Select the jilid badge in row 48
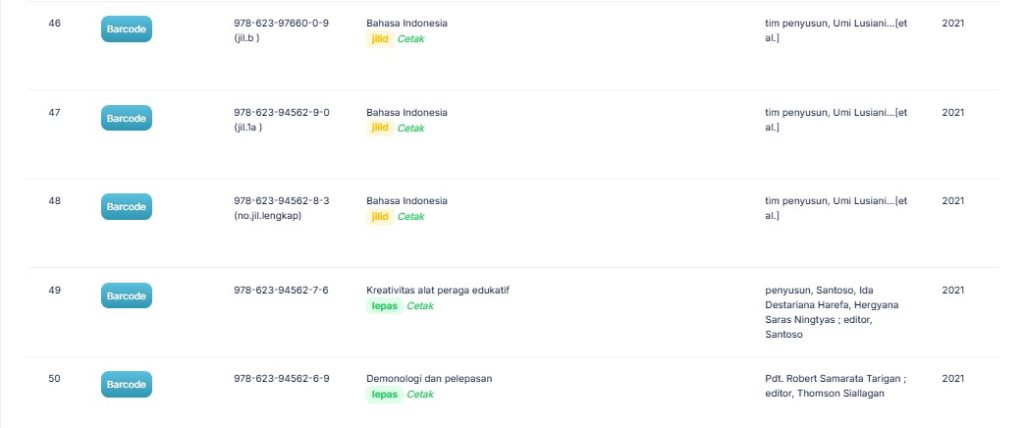The width and height of the screenshot is (1024, 428). 380,217
